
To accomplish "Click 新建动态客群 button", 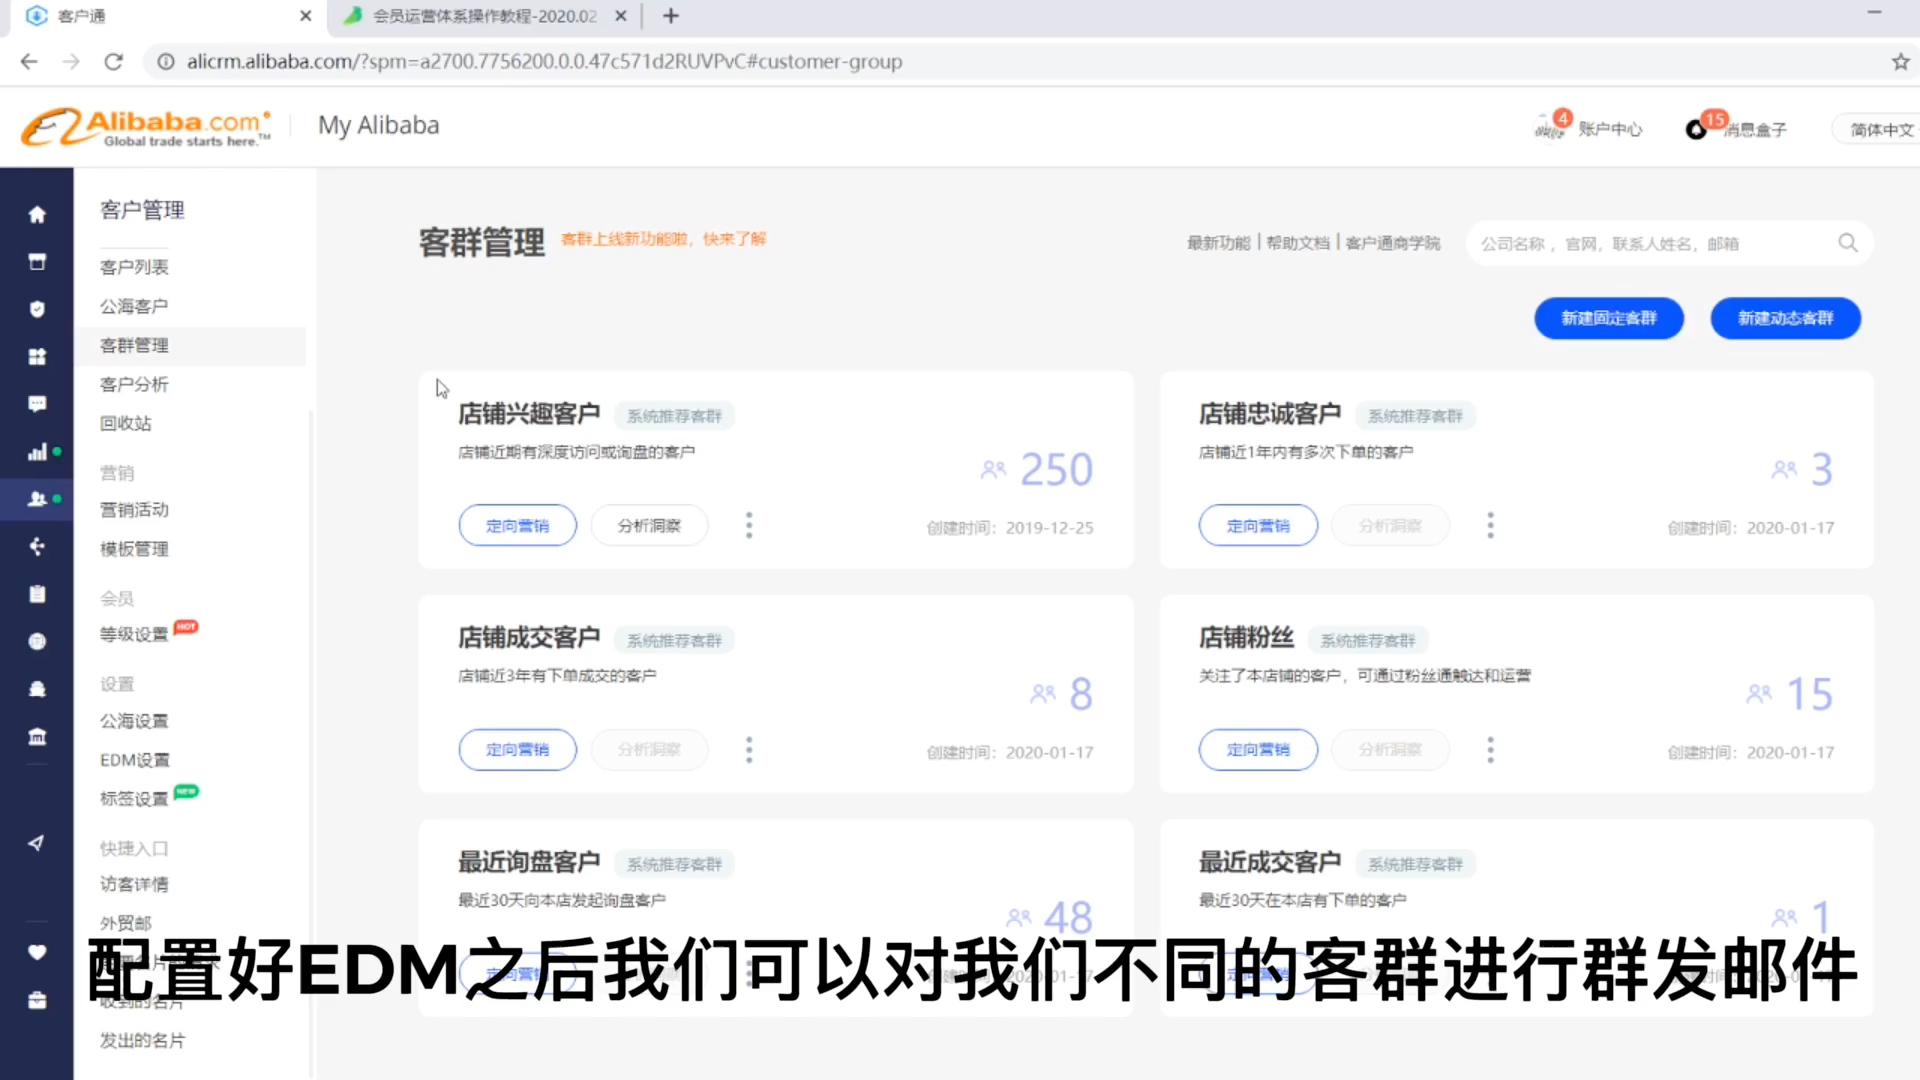I will [1785, 318].
